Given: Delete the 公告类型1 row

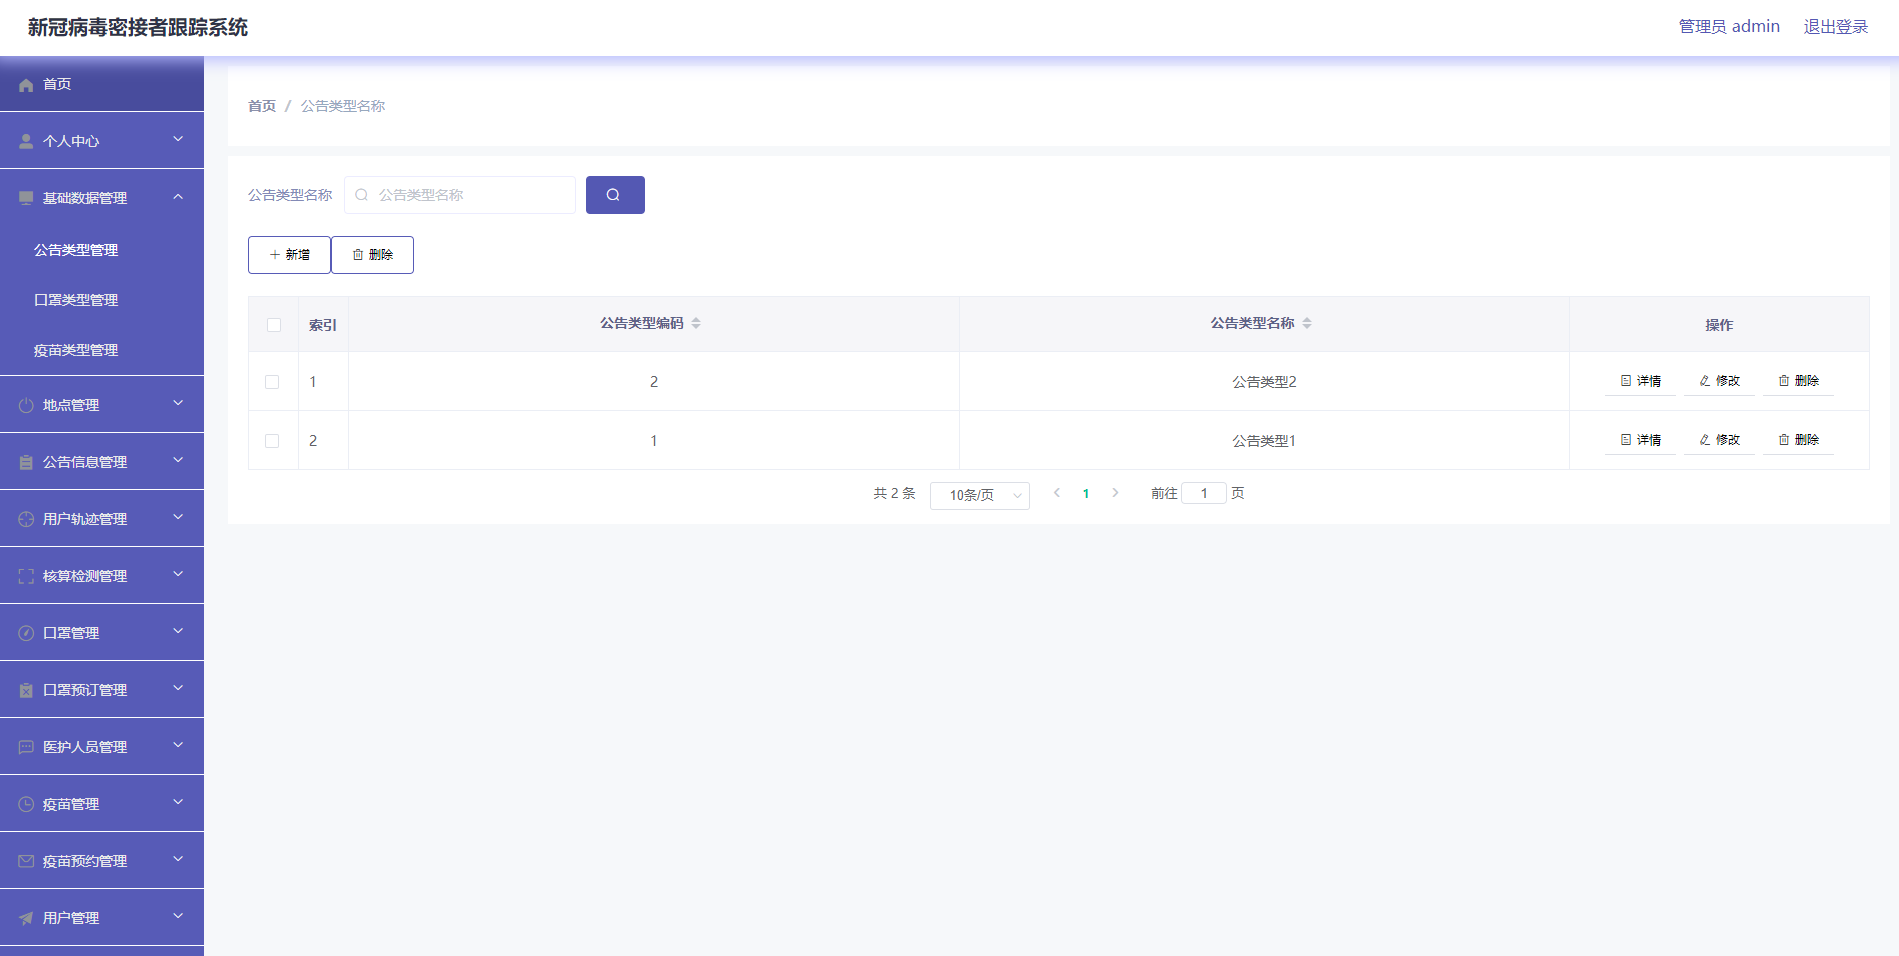Looking at the screenshot, I should point(1799,440).
